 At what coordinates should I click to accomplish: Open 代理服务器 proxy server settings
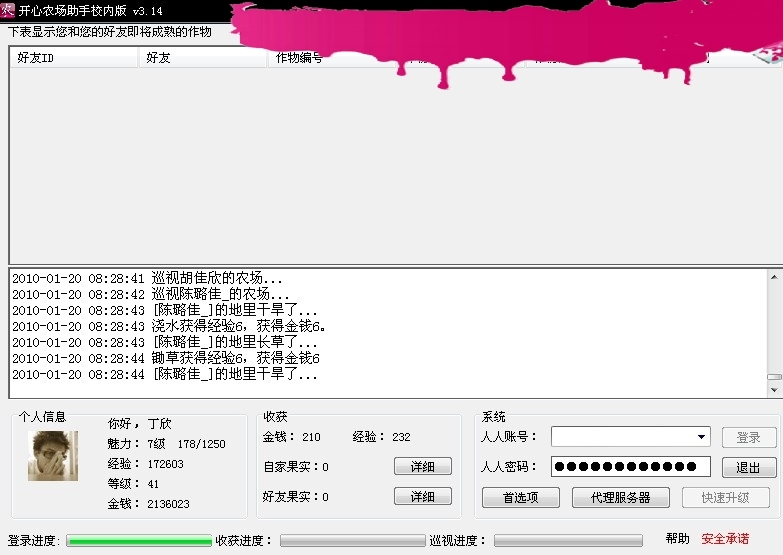(x=620, y=497)
